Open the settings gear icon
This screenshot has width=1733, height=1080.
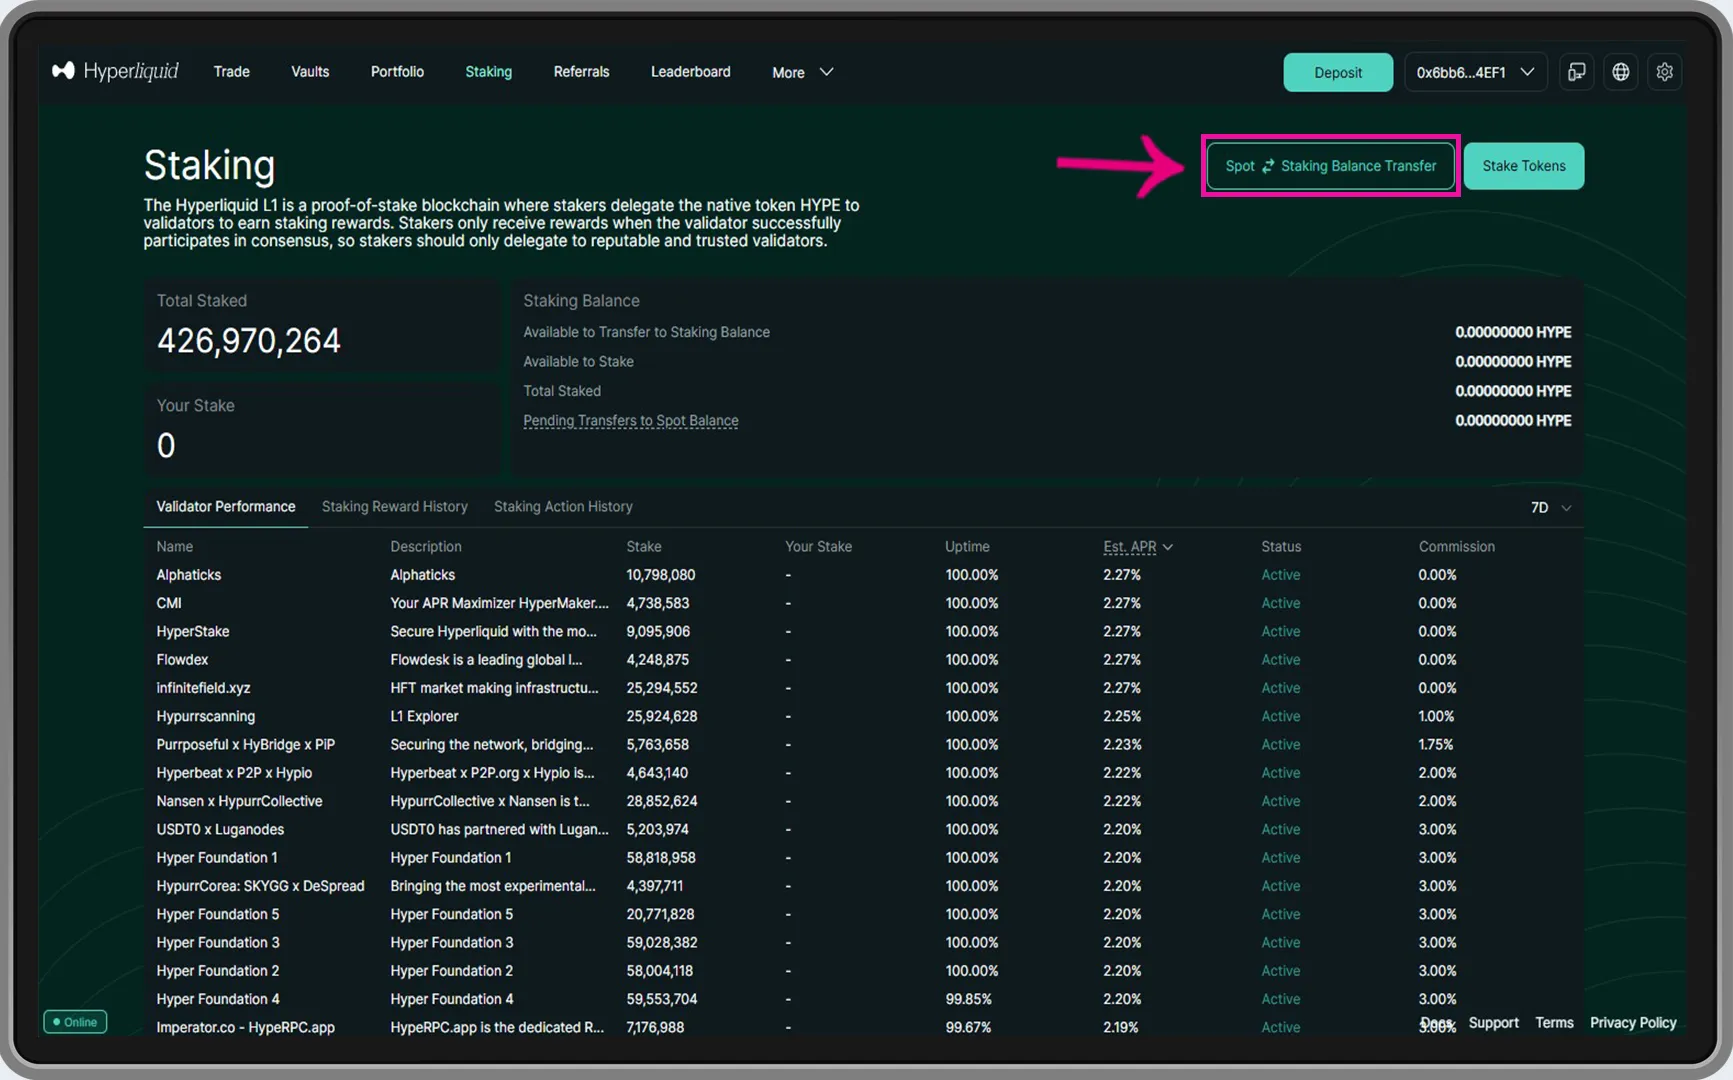1664,72
